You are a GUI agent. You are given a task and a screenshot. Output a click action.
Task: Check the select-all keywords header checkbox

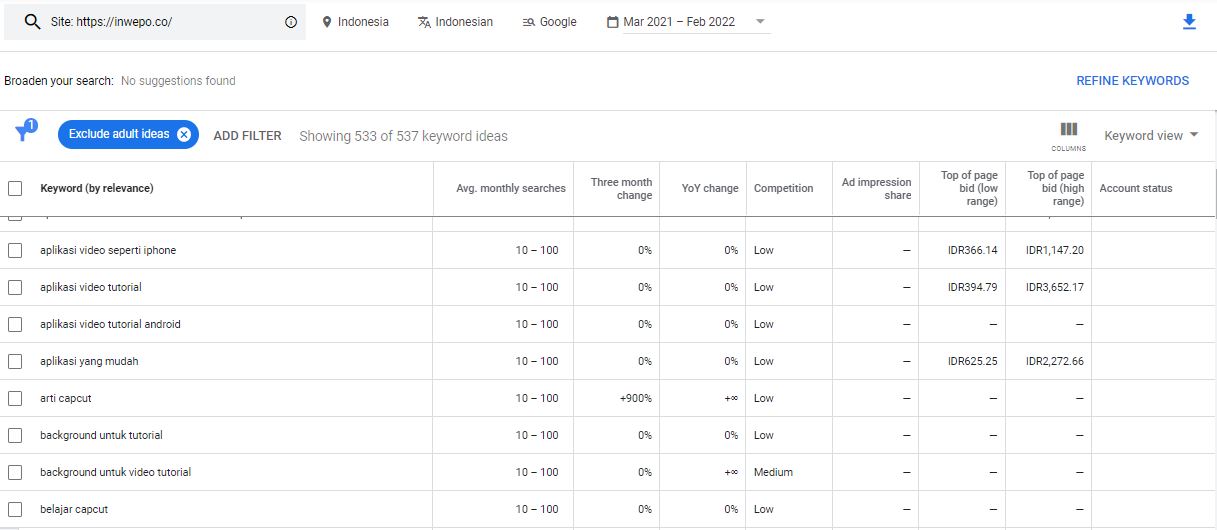[15, 188]
